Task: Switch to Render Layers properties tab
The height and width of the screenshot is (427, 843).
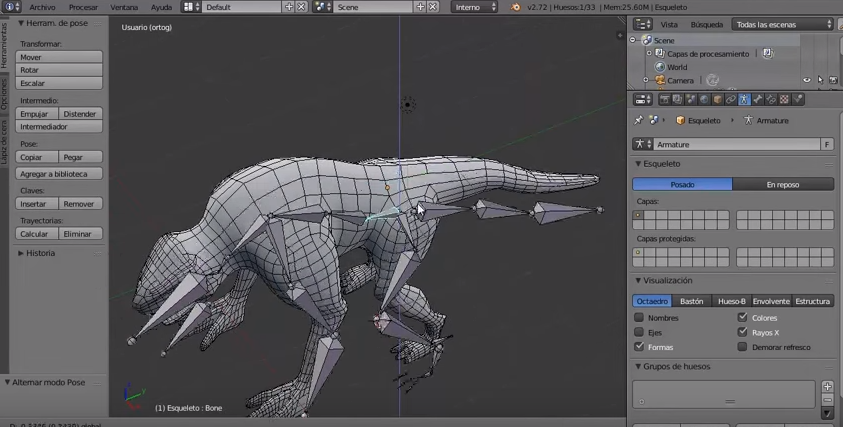Action: pos(677,99)
